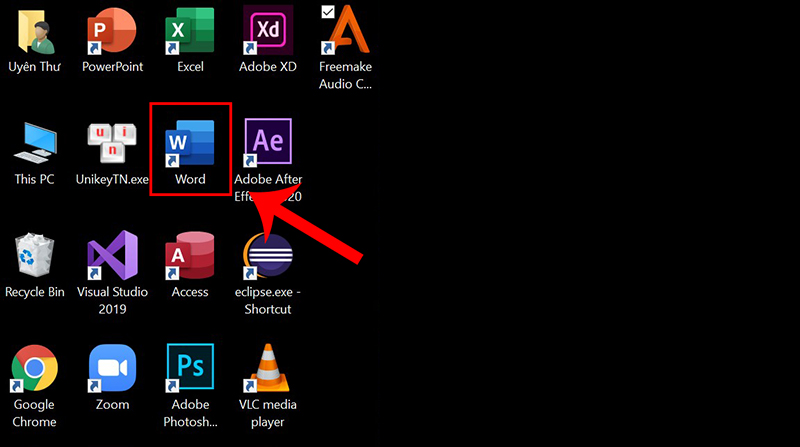The image size is (800, 447).
Task: Click the "Google Chrome" label text
Action: pos(34,413)
